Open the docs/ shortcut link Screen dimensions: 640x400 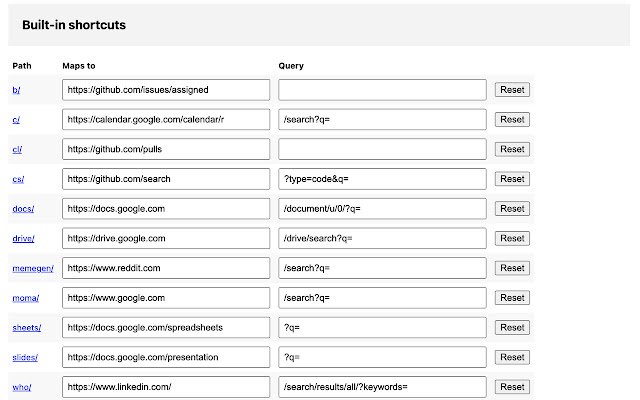(x=23, y=209)
